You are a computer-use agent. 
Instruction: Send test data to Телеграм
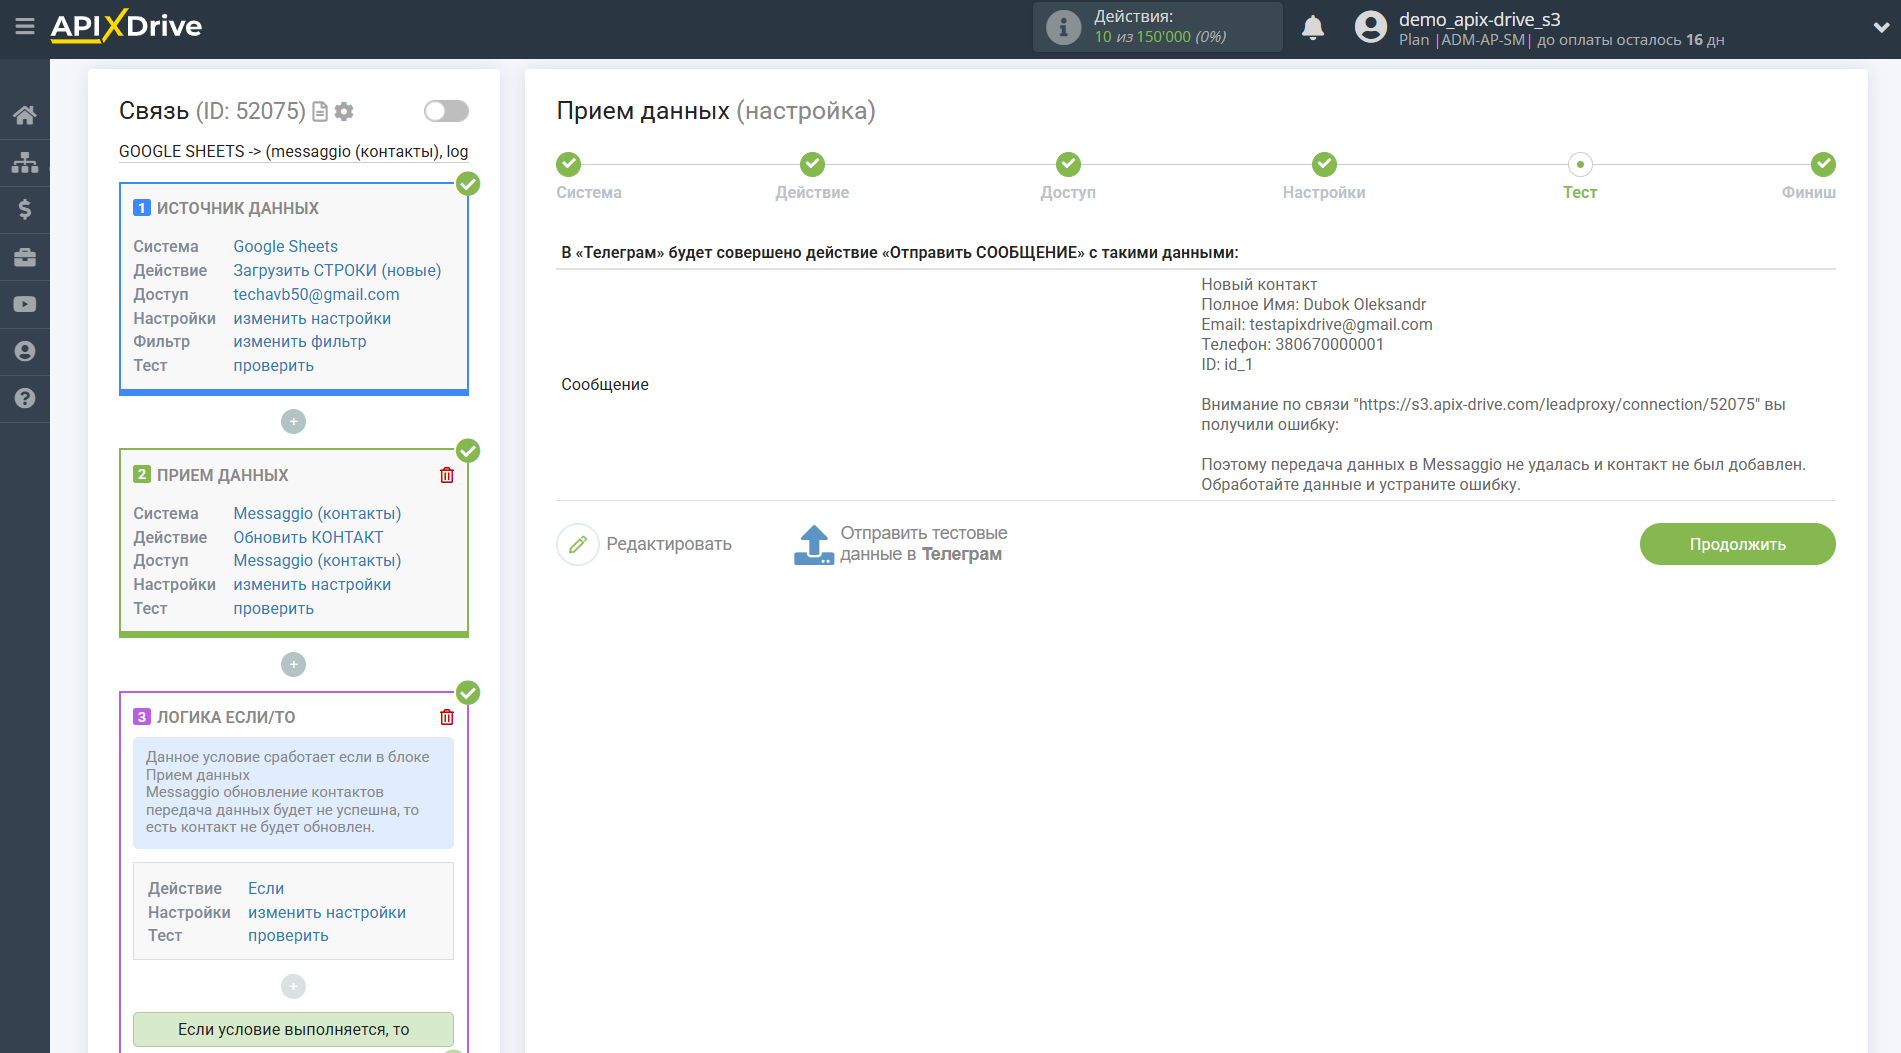tap(900, 544)
